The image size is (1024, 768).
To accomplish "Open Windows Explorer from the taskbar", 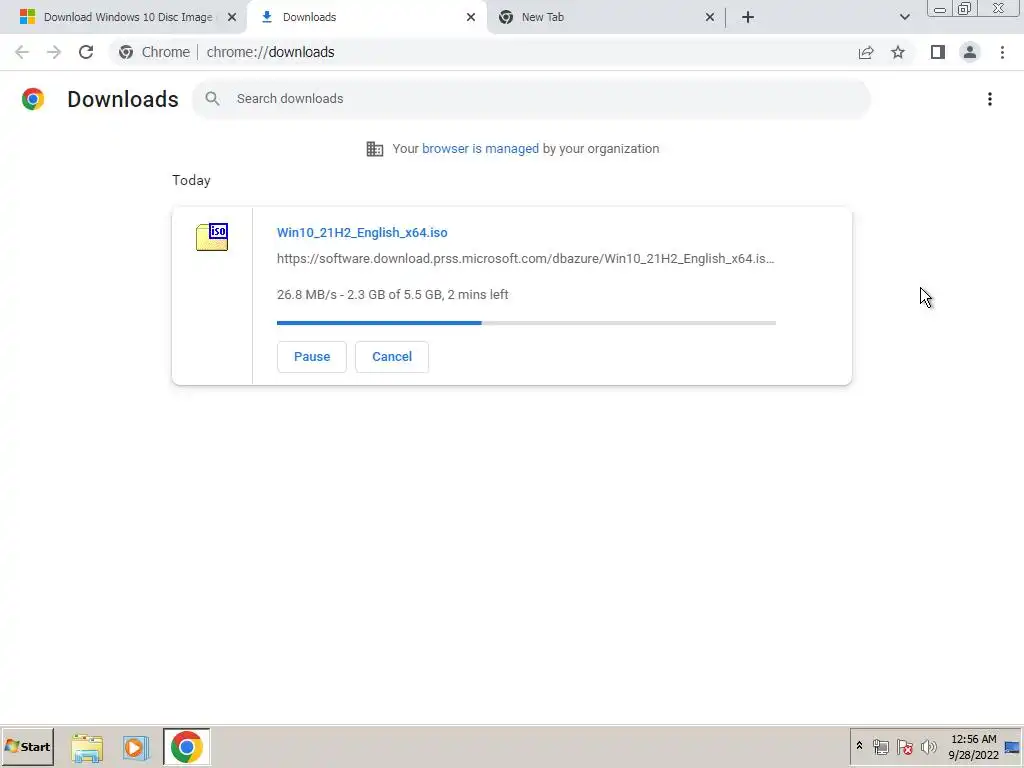I will click(87, 747).
